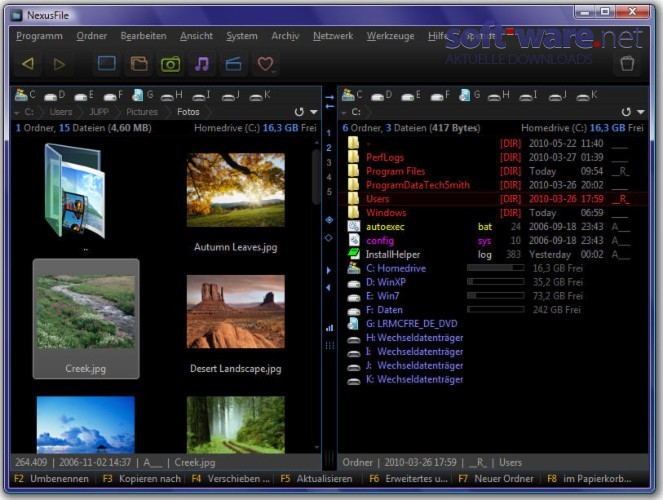Click the hollow diamond icon in center bar
The image size is (663, 500).
tap(329, 238)
